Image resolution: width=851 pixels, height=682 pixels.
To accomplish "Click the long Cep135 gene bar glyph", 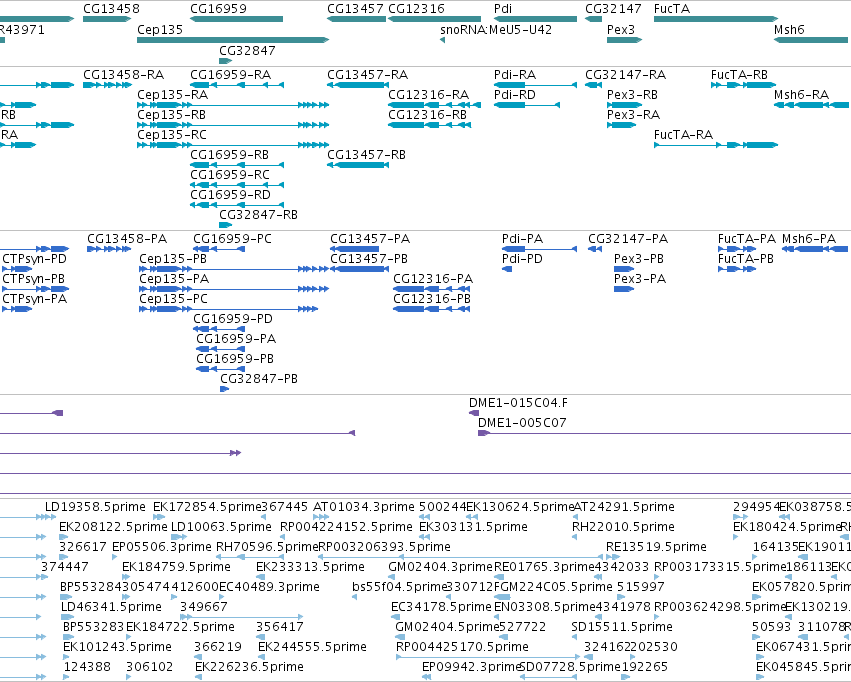I will (233, 40).
